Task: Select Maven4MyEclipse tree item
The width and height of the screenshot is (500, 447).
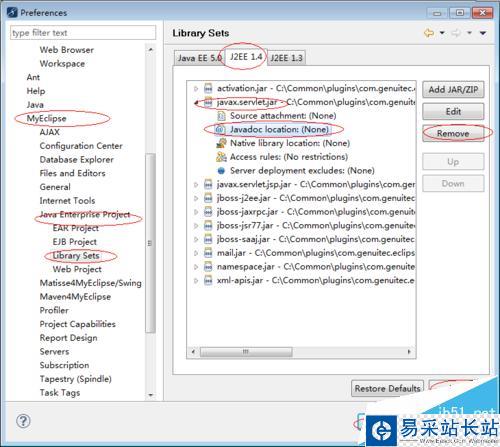Action: click(75, 297)
